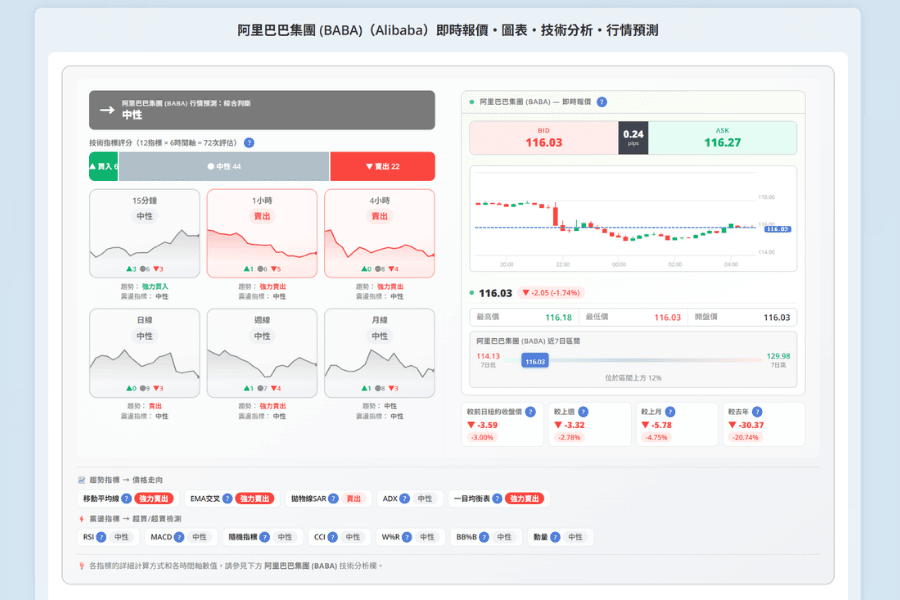This screenshot has width=900, height=600.
Task: Click help icon beside 隨機指標
Action: pyautogui.click(x=265, y=537)
